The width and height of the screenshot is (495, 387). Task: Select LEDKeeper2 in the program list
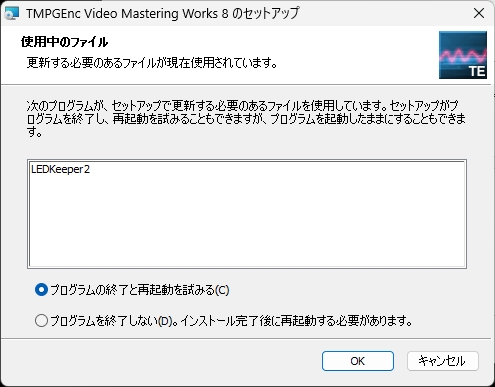[x=60, y=169]
